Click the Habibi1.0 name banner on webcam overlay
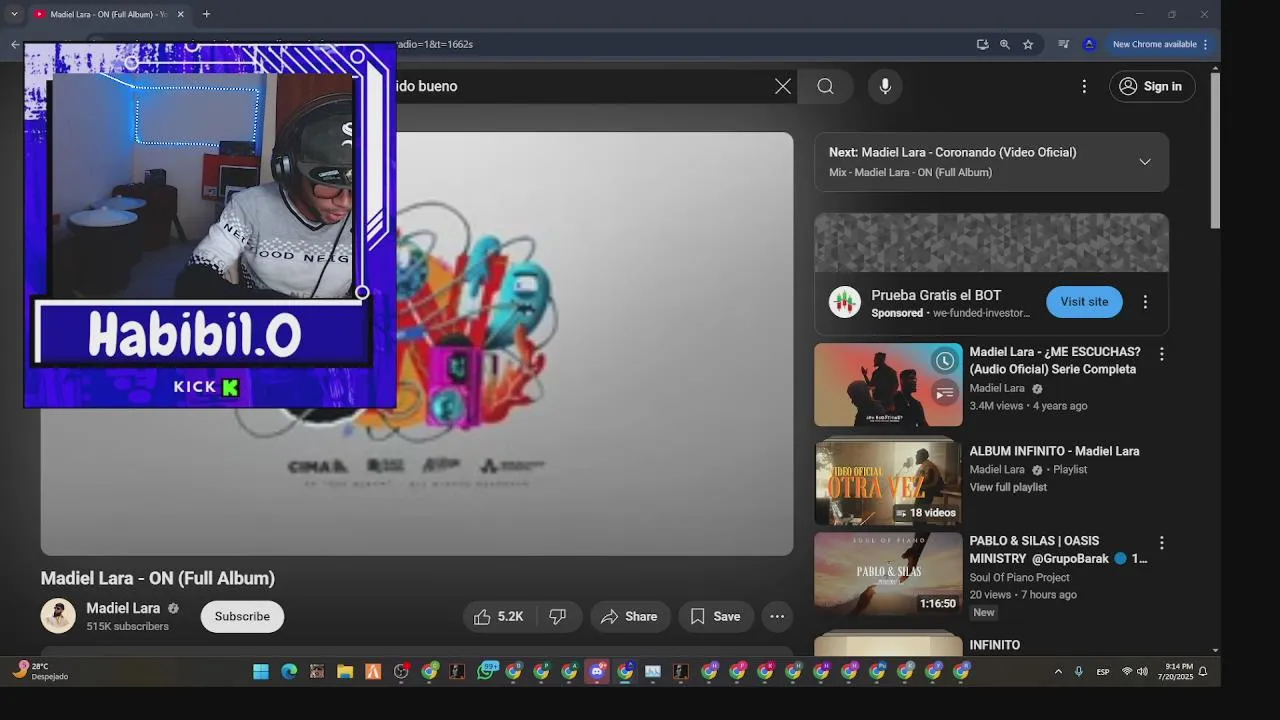Viewport: 1280px width, 720px height. [x=202, y=334]
